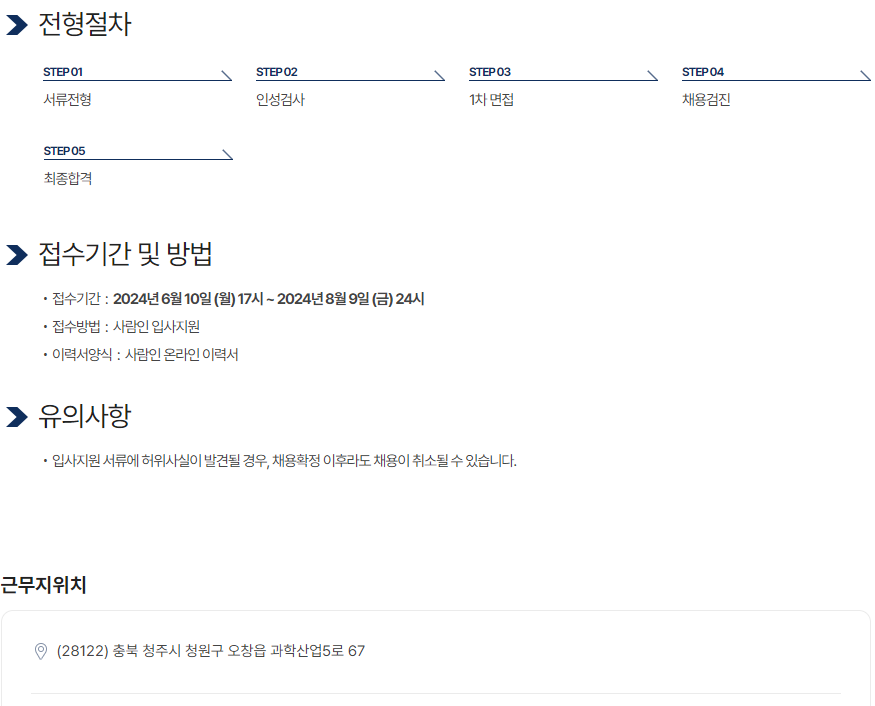Click the chevron icon beside 접수기간 및 방법

click(x=17, y=255)
